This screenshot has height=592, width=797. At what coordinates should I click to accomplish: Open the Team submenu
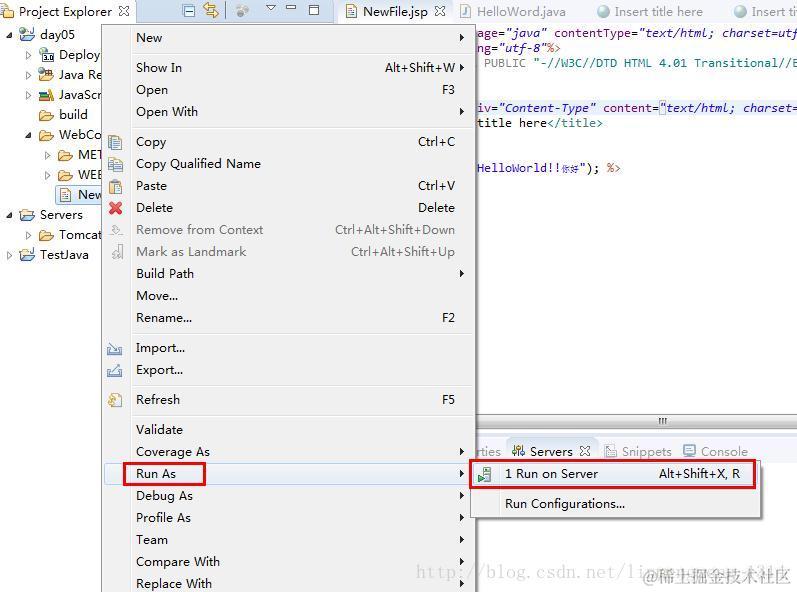click(x=289, y=540)
